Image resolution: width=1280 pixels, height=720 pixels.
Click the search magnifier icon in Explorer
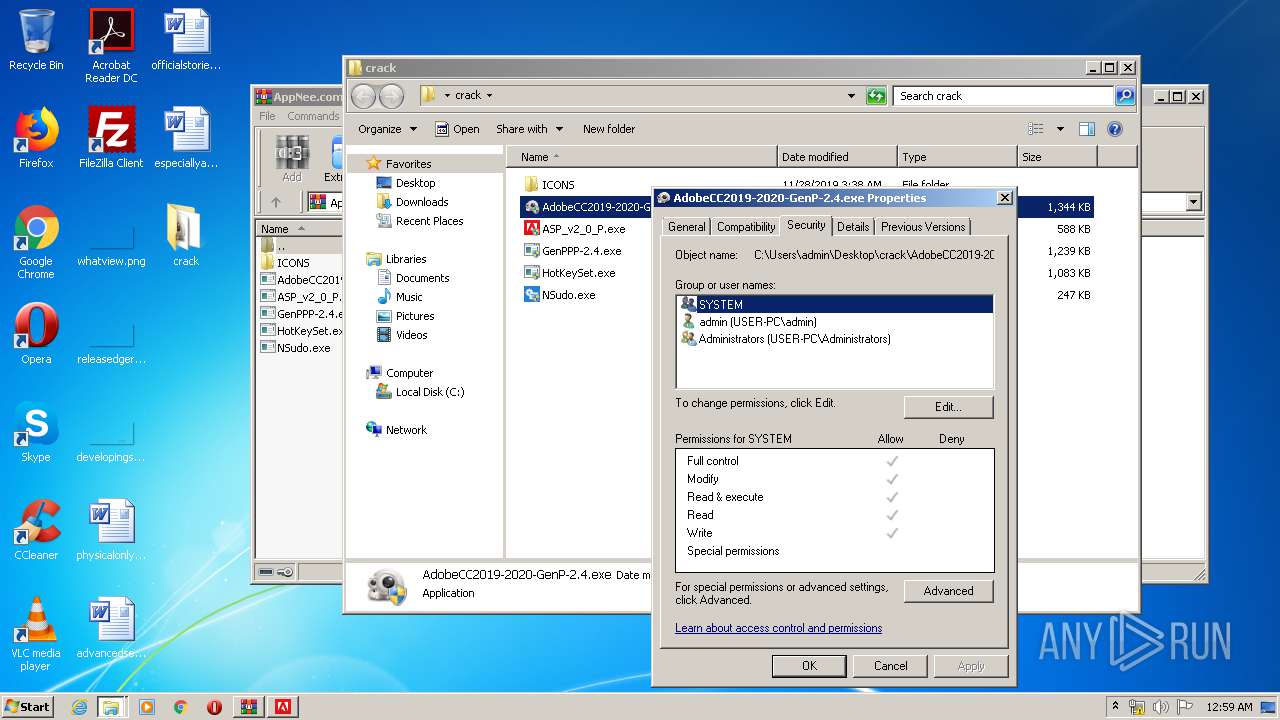(x=1125, y=96)
